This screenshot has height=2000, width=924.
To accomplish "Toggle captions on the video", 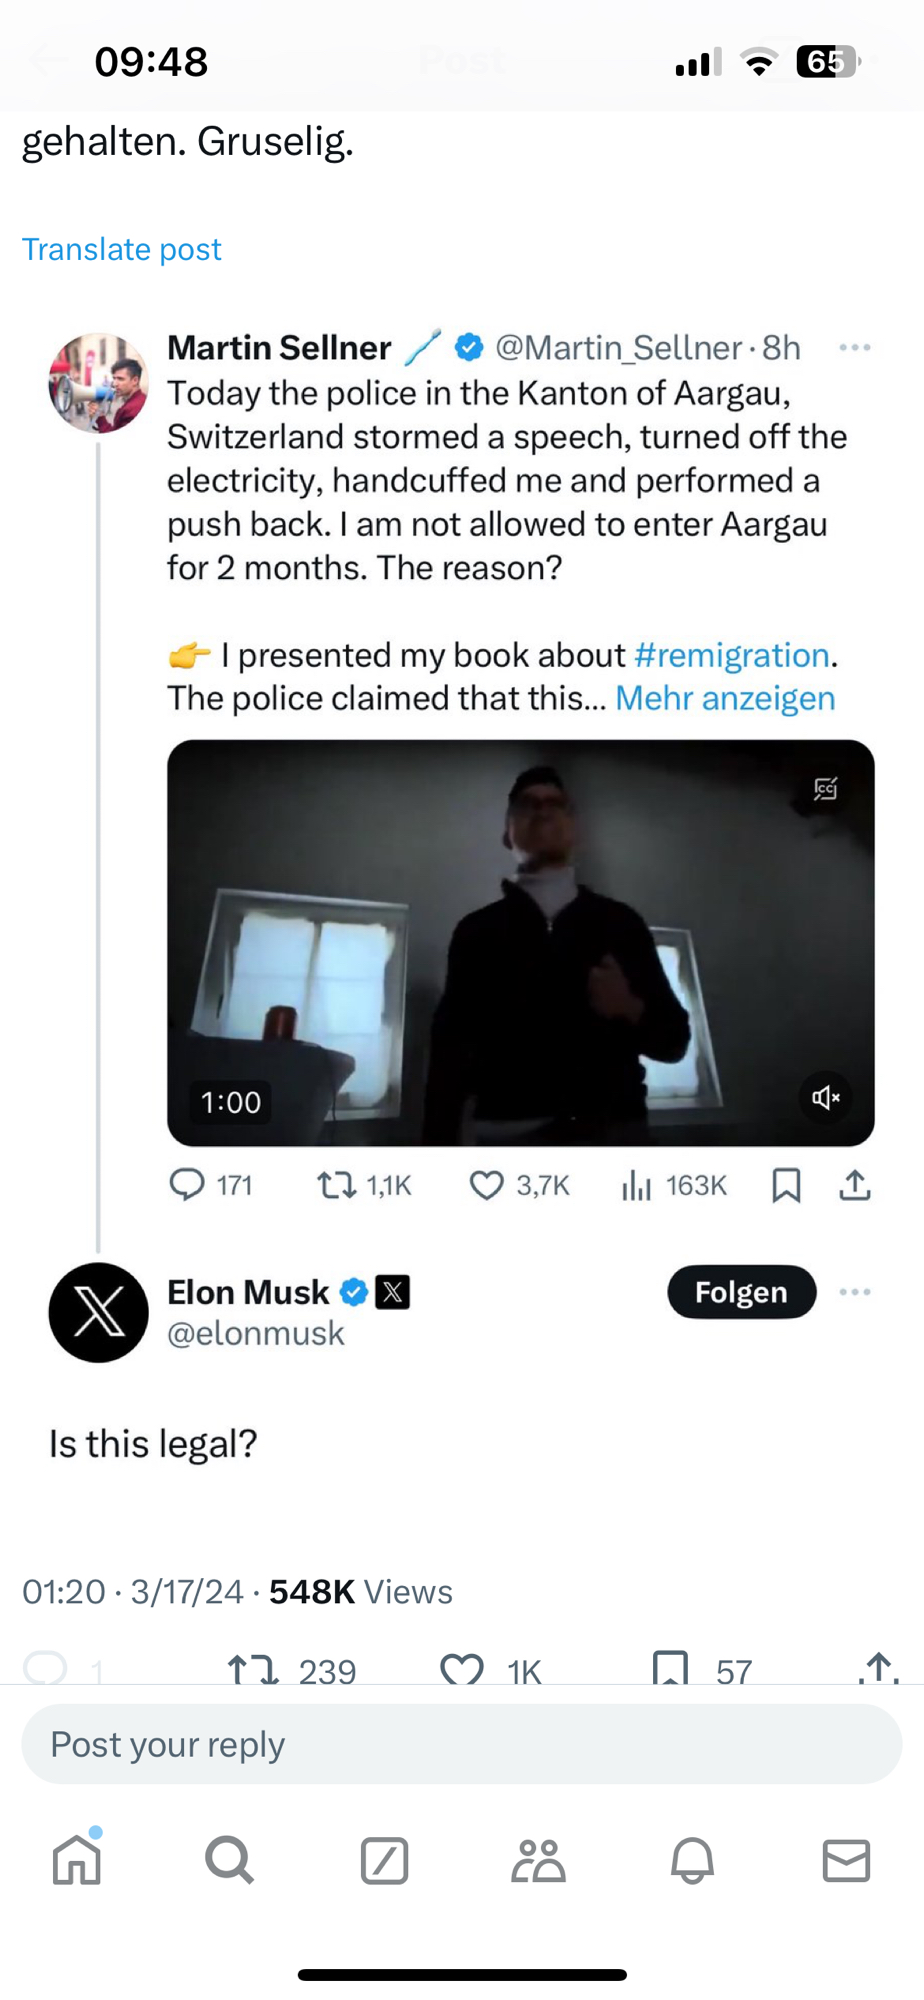I will [x=825, y=789].
